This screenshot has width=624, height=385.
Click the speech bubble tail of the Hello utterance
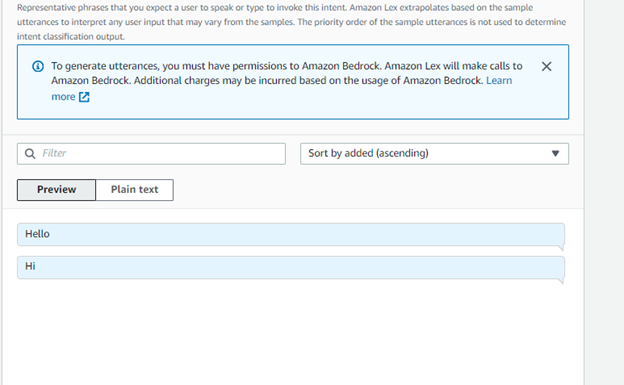(561, 248)
